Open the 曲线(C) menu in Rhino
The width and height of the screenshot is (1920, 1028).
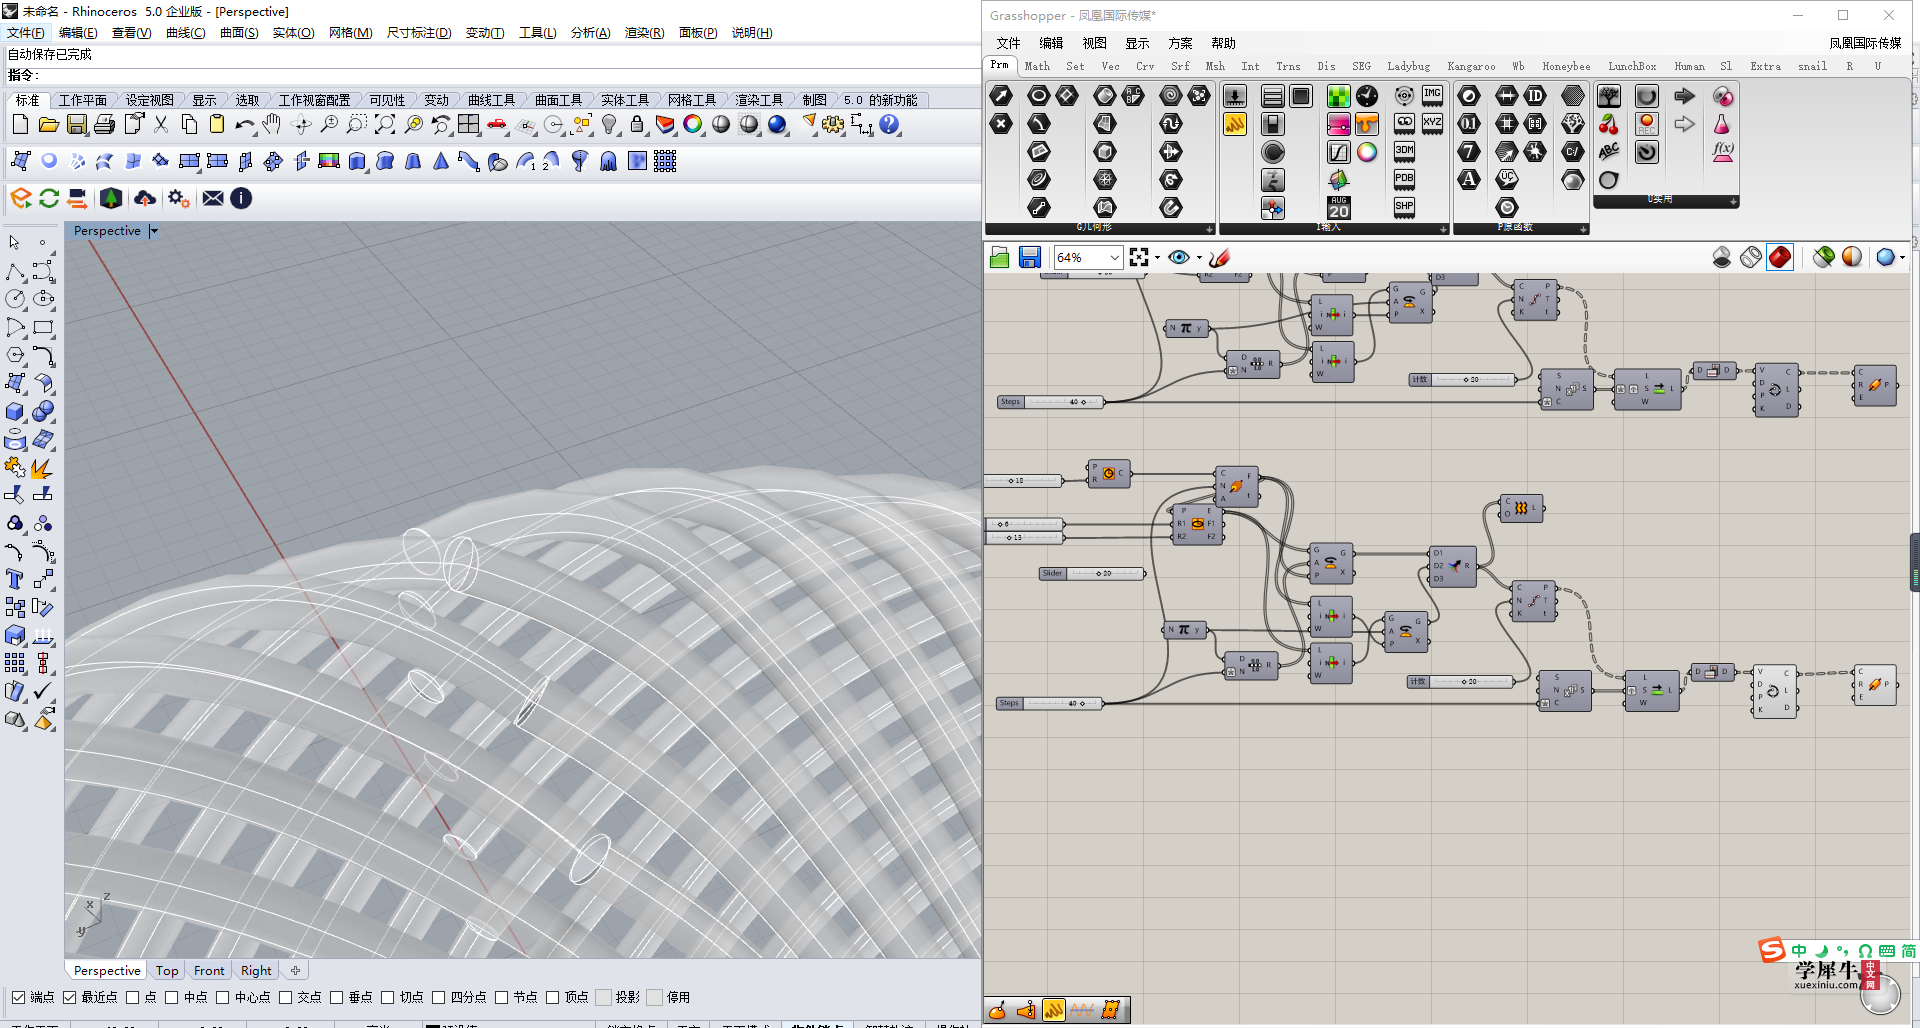[x=185, y=33]
